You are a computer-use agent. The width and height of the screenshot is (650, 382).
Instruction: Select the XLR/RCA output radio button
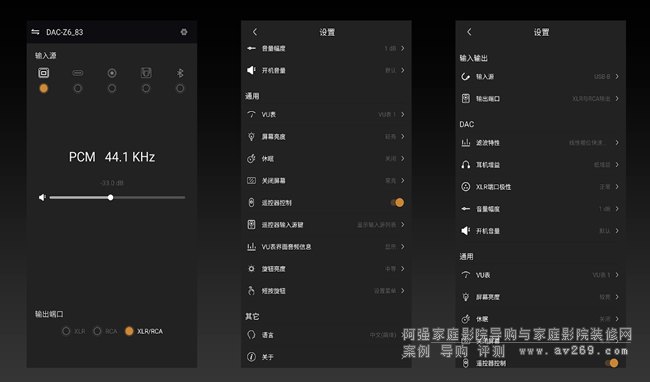tap(129, 331)
